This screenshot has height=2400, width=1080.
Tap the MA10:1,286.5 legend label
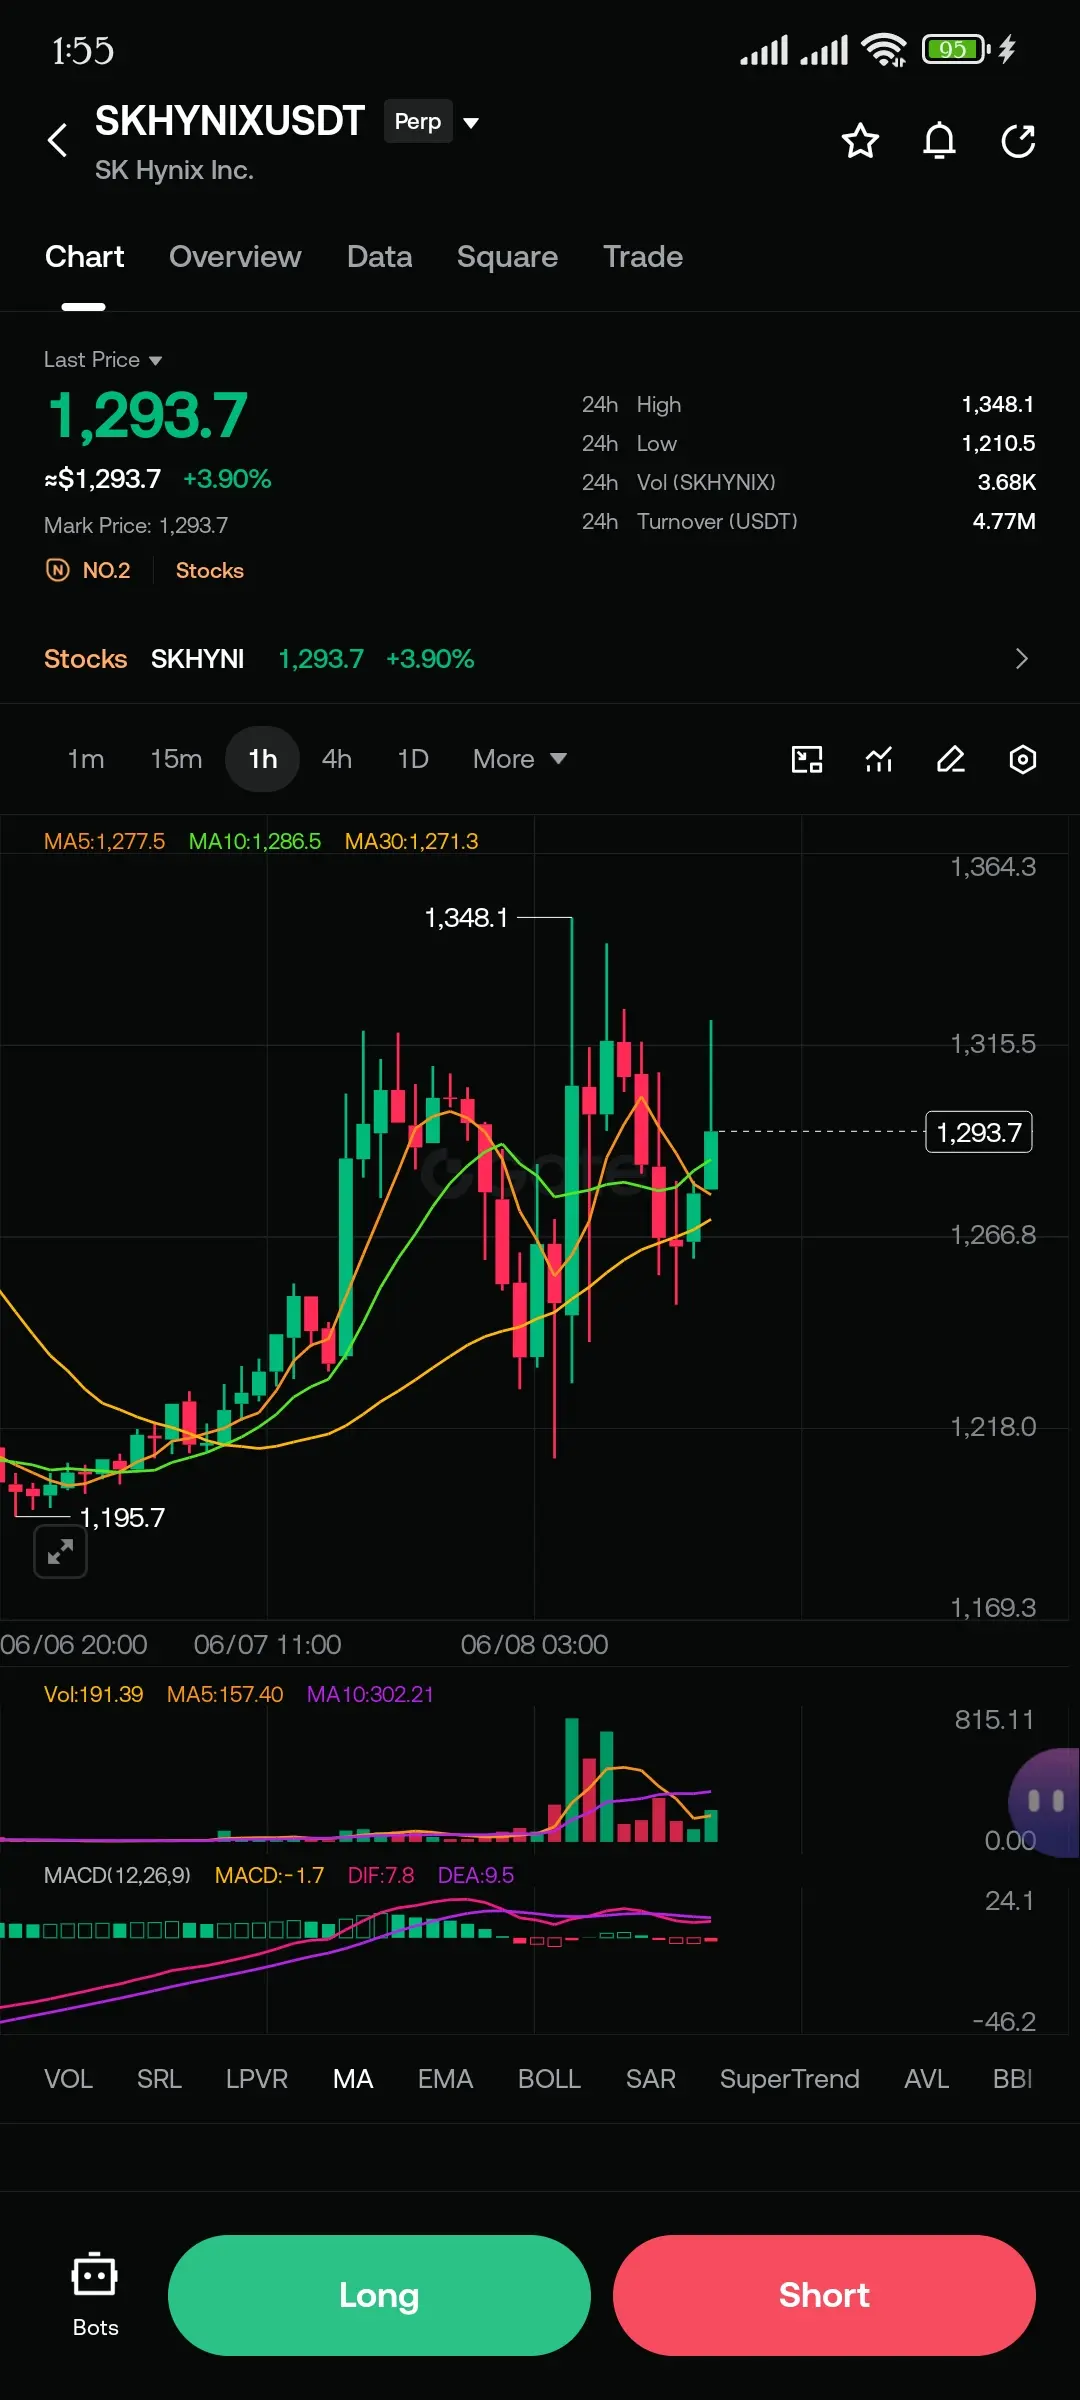[255, 841]
